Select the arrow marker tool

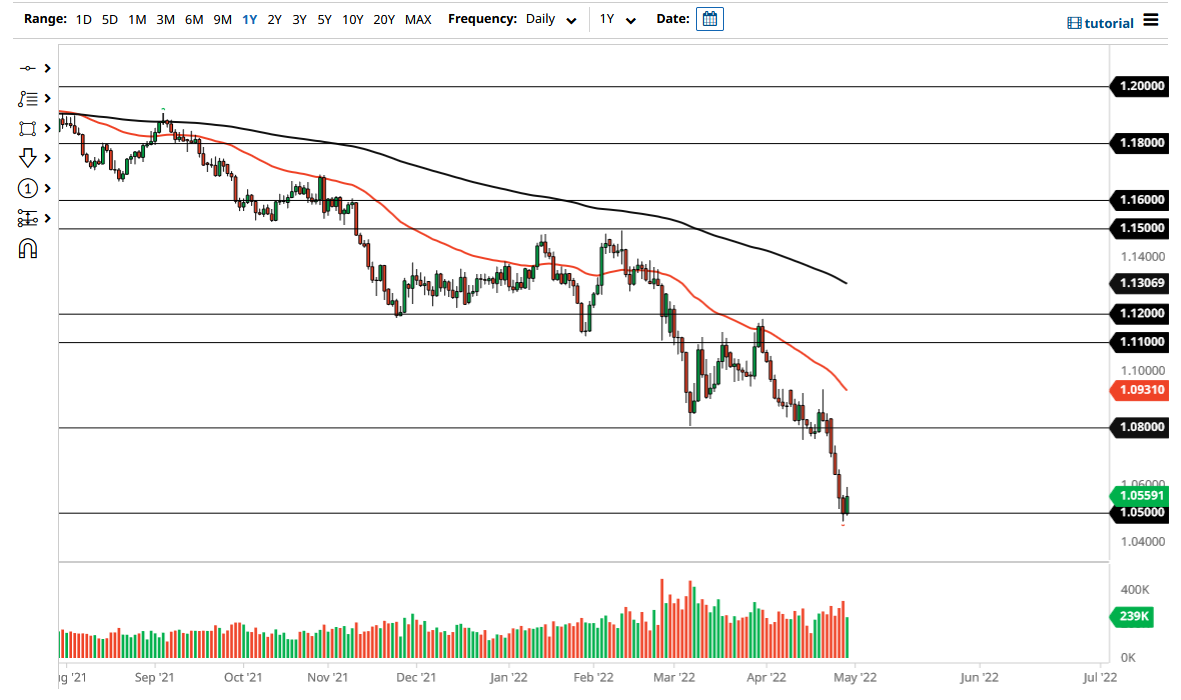(28, 158)
